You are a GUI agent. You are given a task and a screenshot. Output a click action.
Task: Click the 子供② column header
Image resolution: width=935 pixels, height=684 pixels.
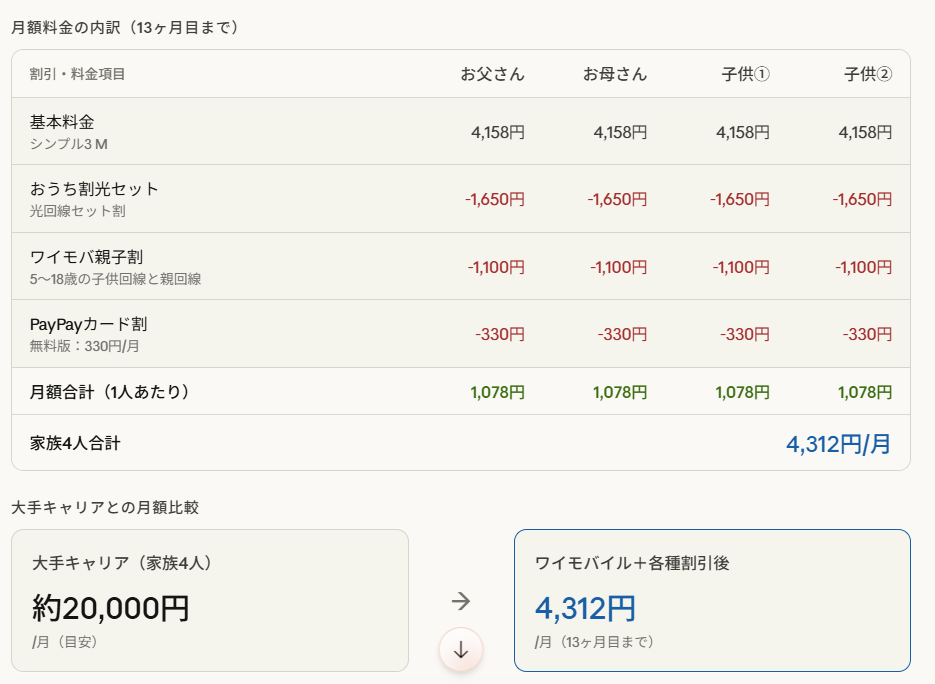coord(867,74)
